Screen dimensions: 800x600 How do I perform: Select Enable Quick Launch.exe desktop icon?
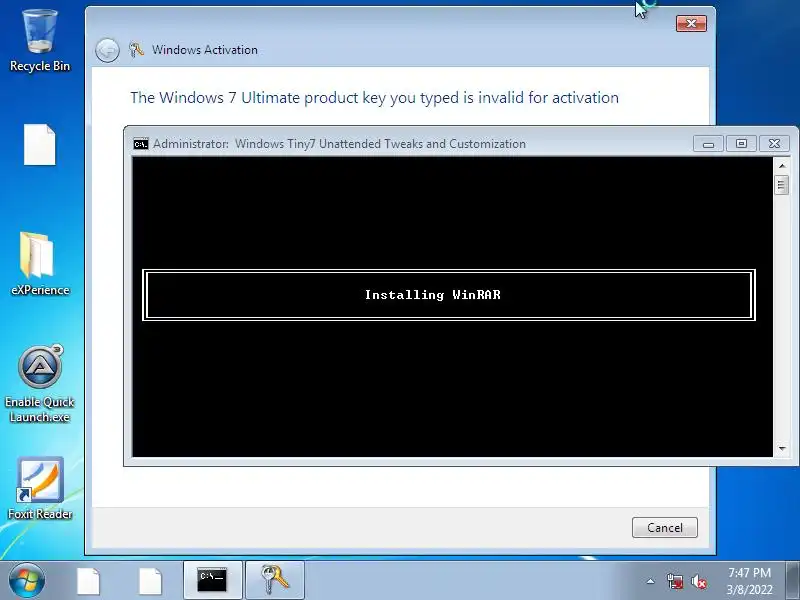point(40,384)
